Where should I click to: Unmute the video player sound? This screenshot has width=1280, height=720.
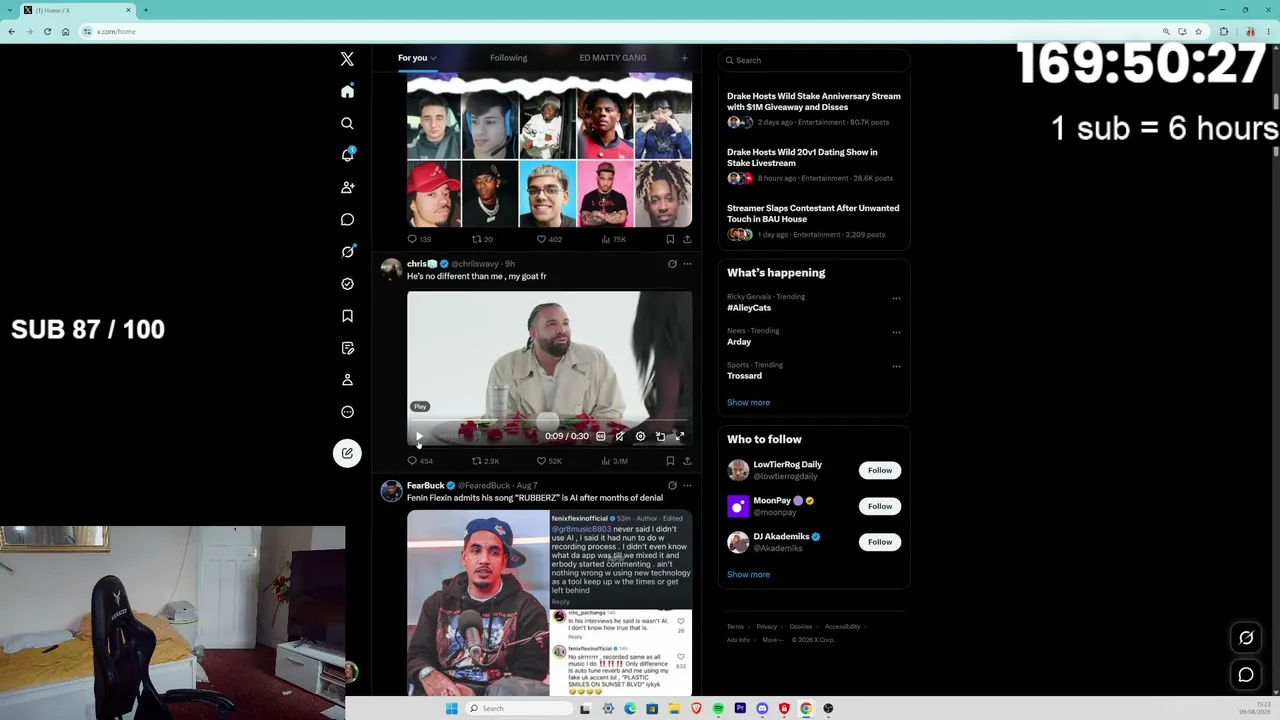620,436
